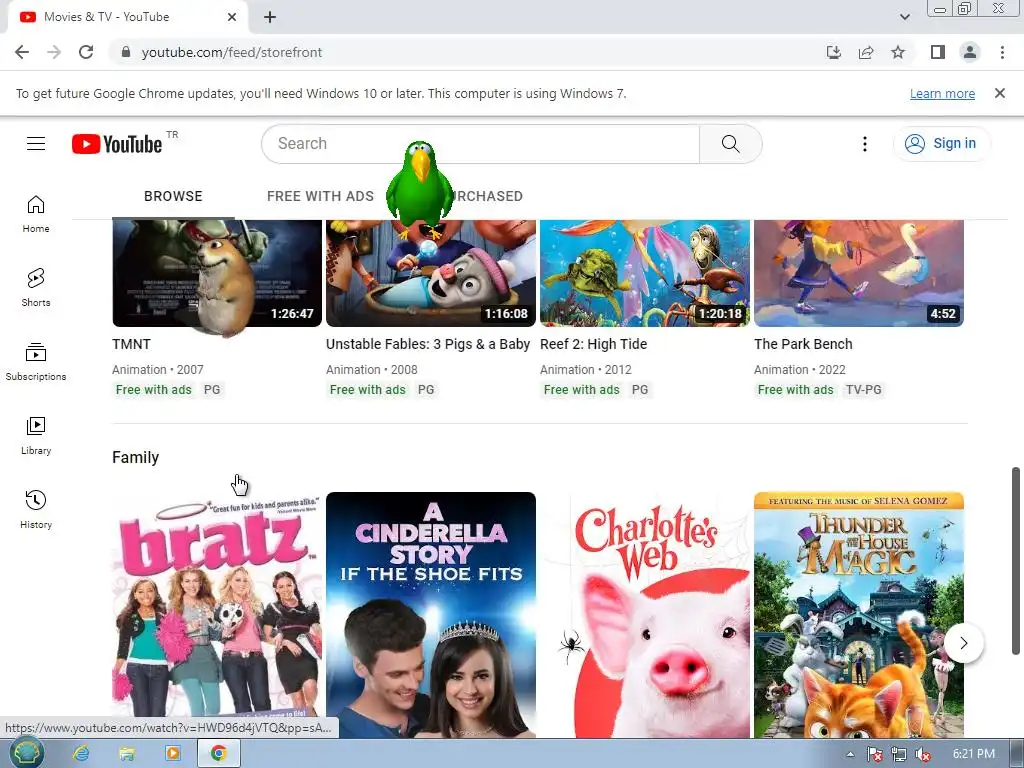The image size is (1024, 768).
Task: Select the FREE WITH ADS tab
Action: point(320,196)
